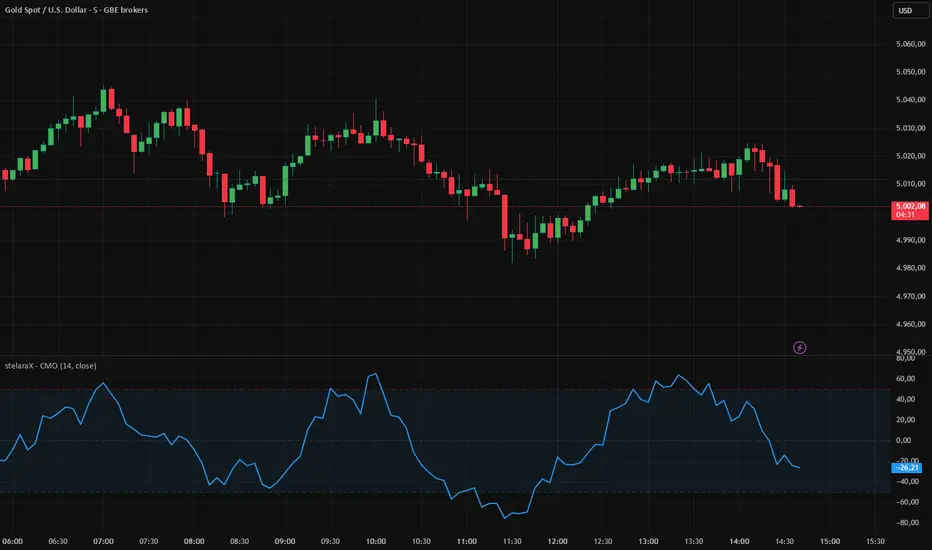Viewport: 932px width, 550px height.
Task: Click the 13:30 time axis label
Action: [694, 541]
